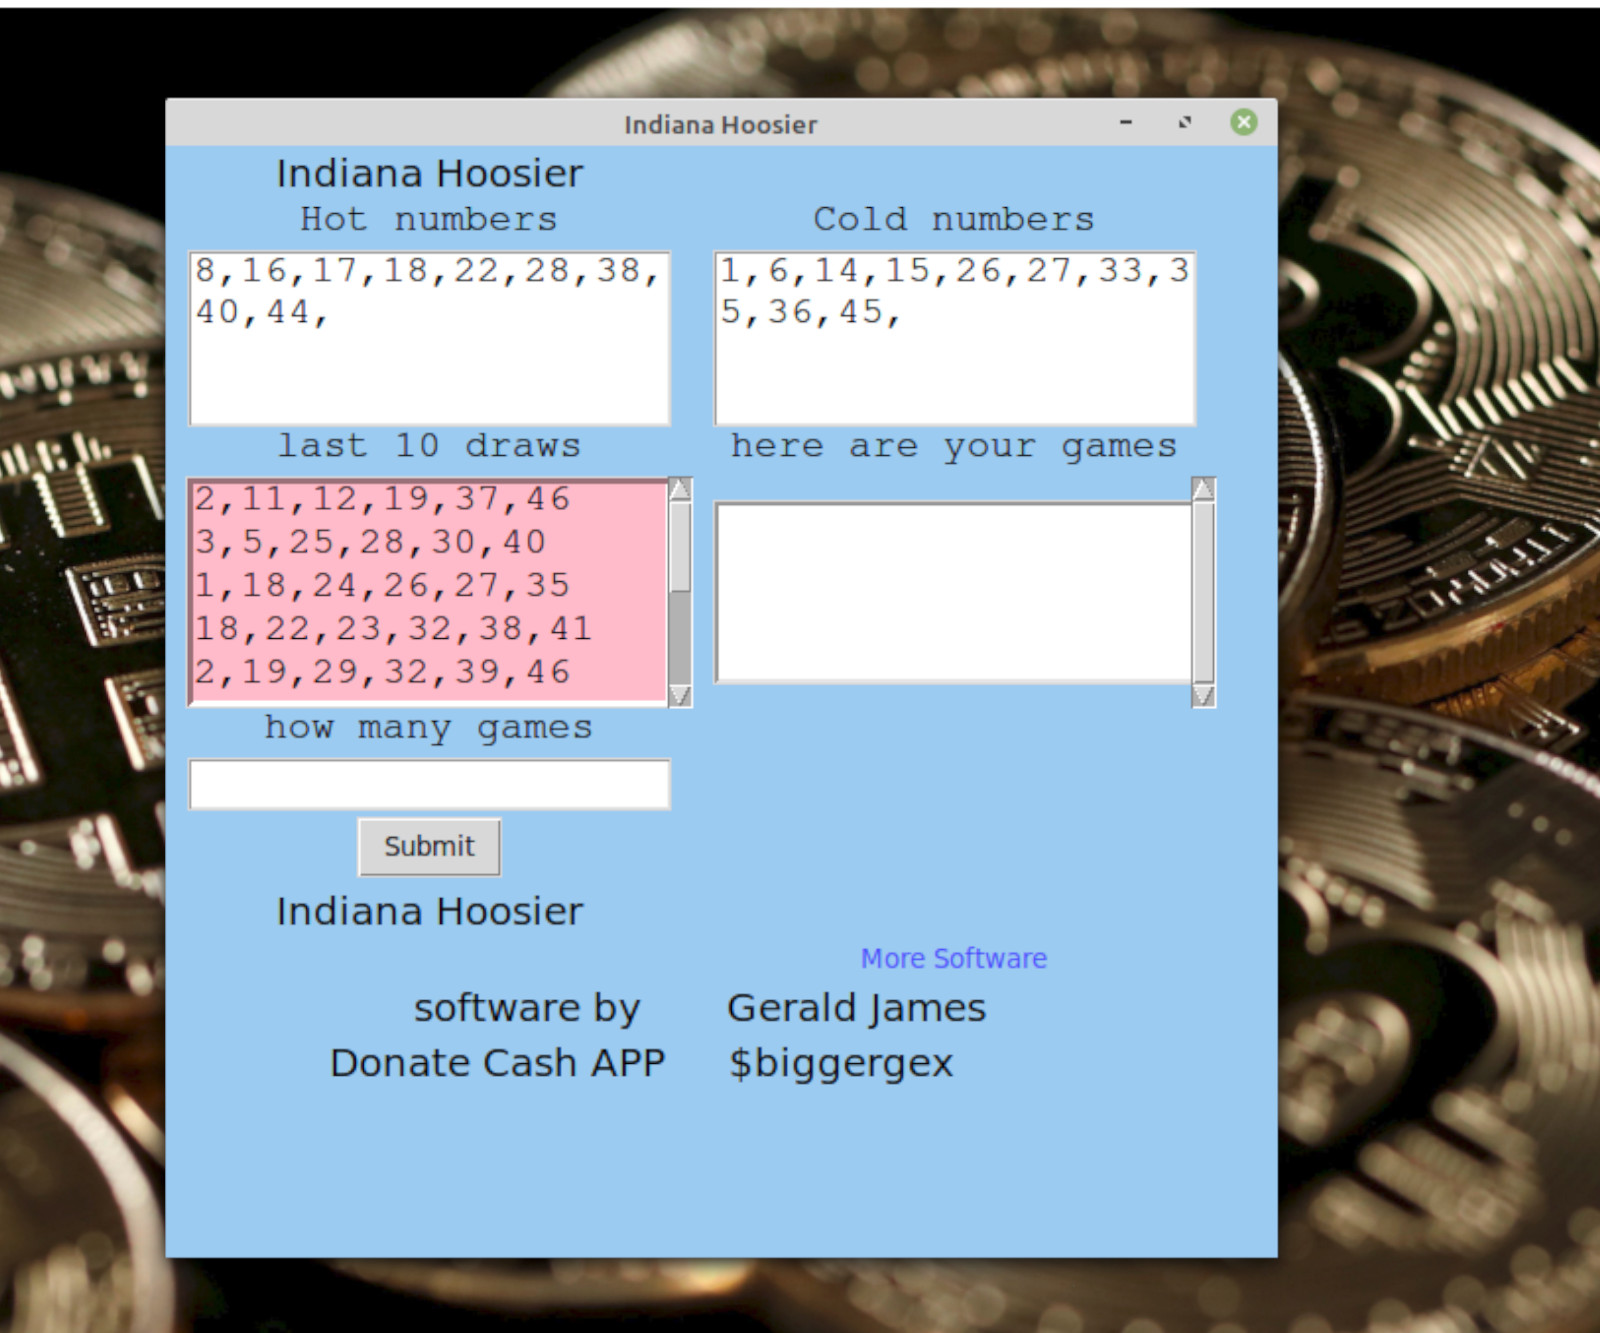Screen dimensions: 1600x1333
Task: Click the games list scrollbar up arrow
Action: tap(1203, 489)
